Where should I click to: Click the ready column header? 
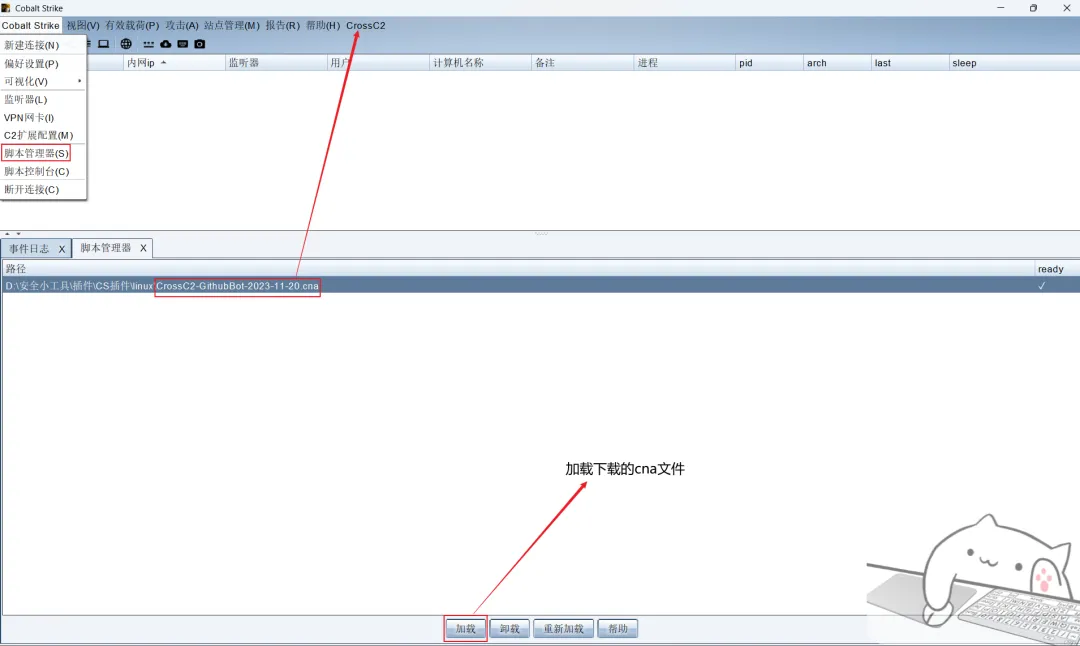coord(1057,269)
